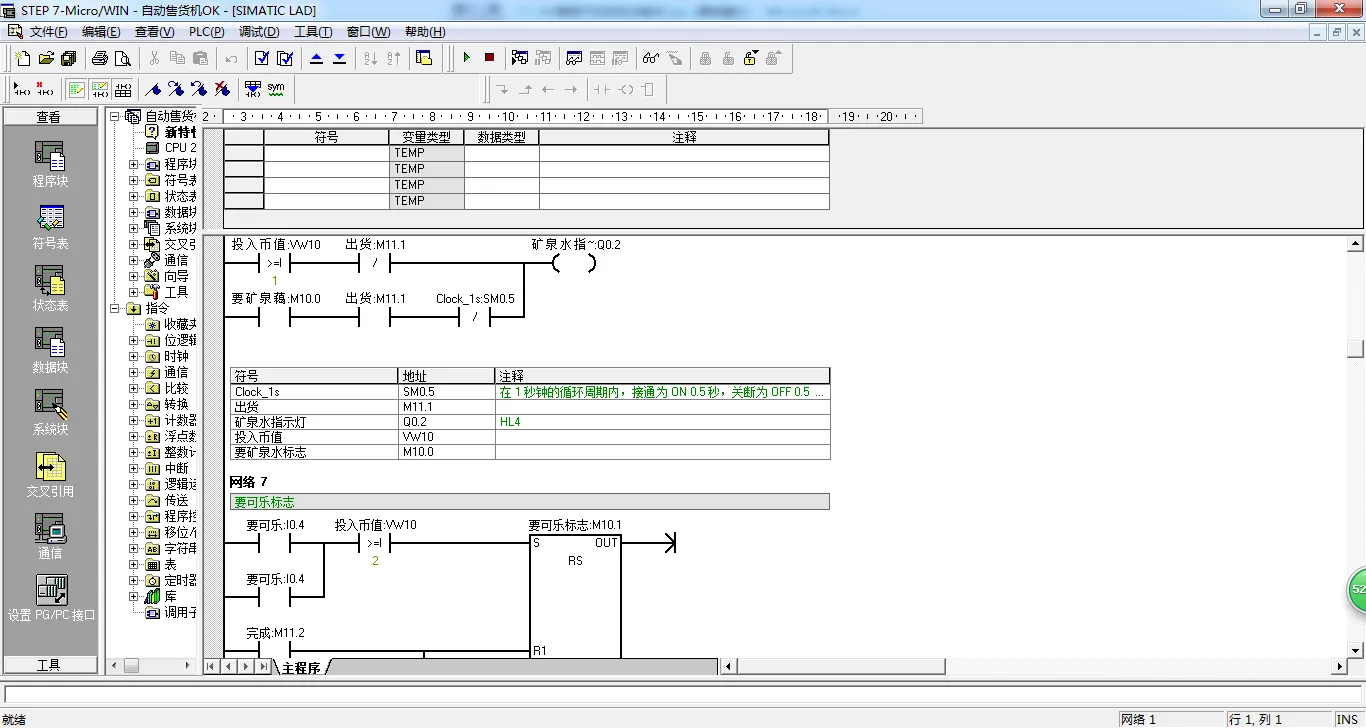Expand the 计数器 instruction folder
The width and height of the screenshot is (1366, 728).
coord(134,420)
